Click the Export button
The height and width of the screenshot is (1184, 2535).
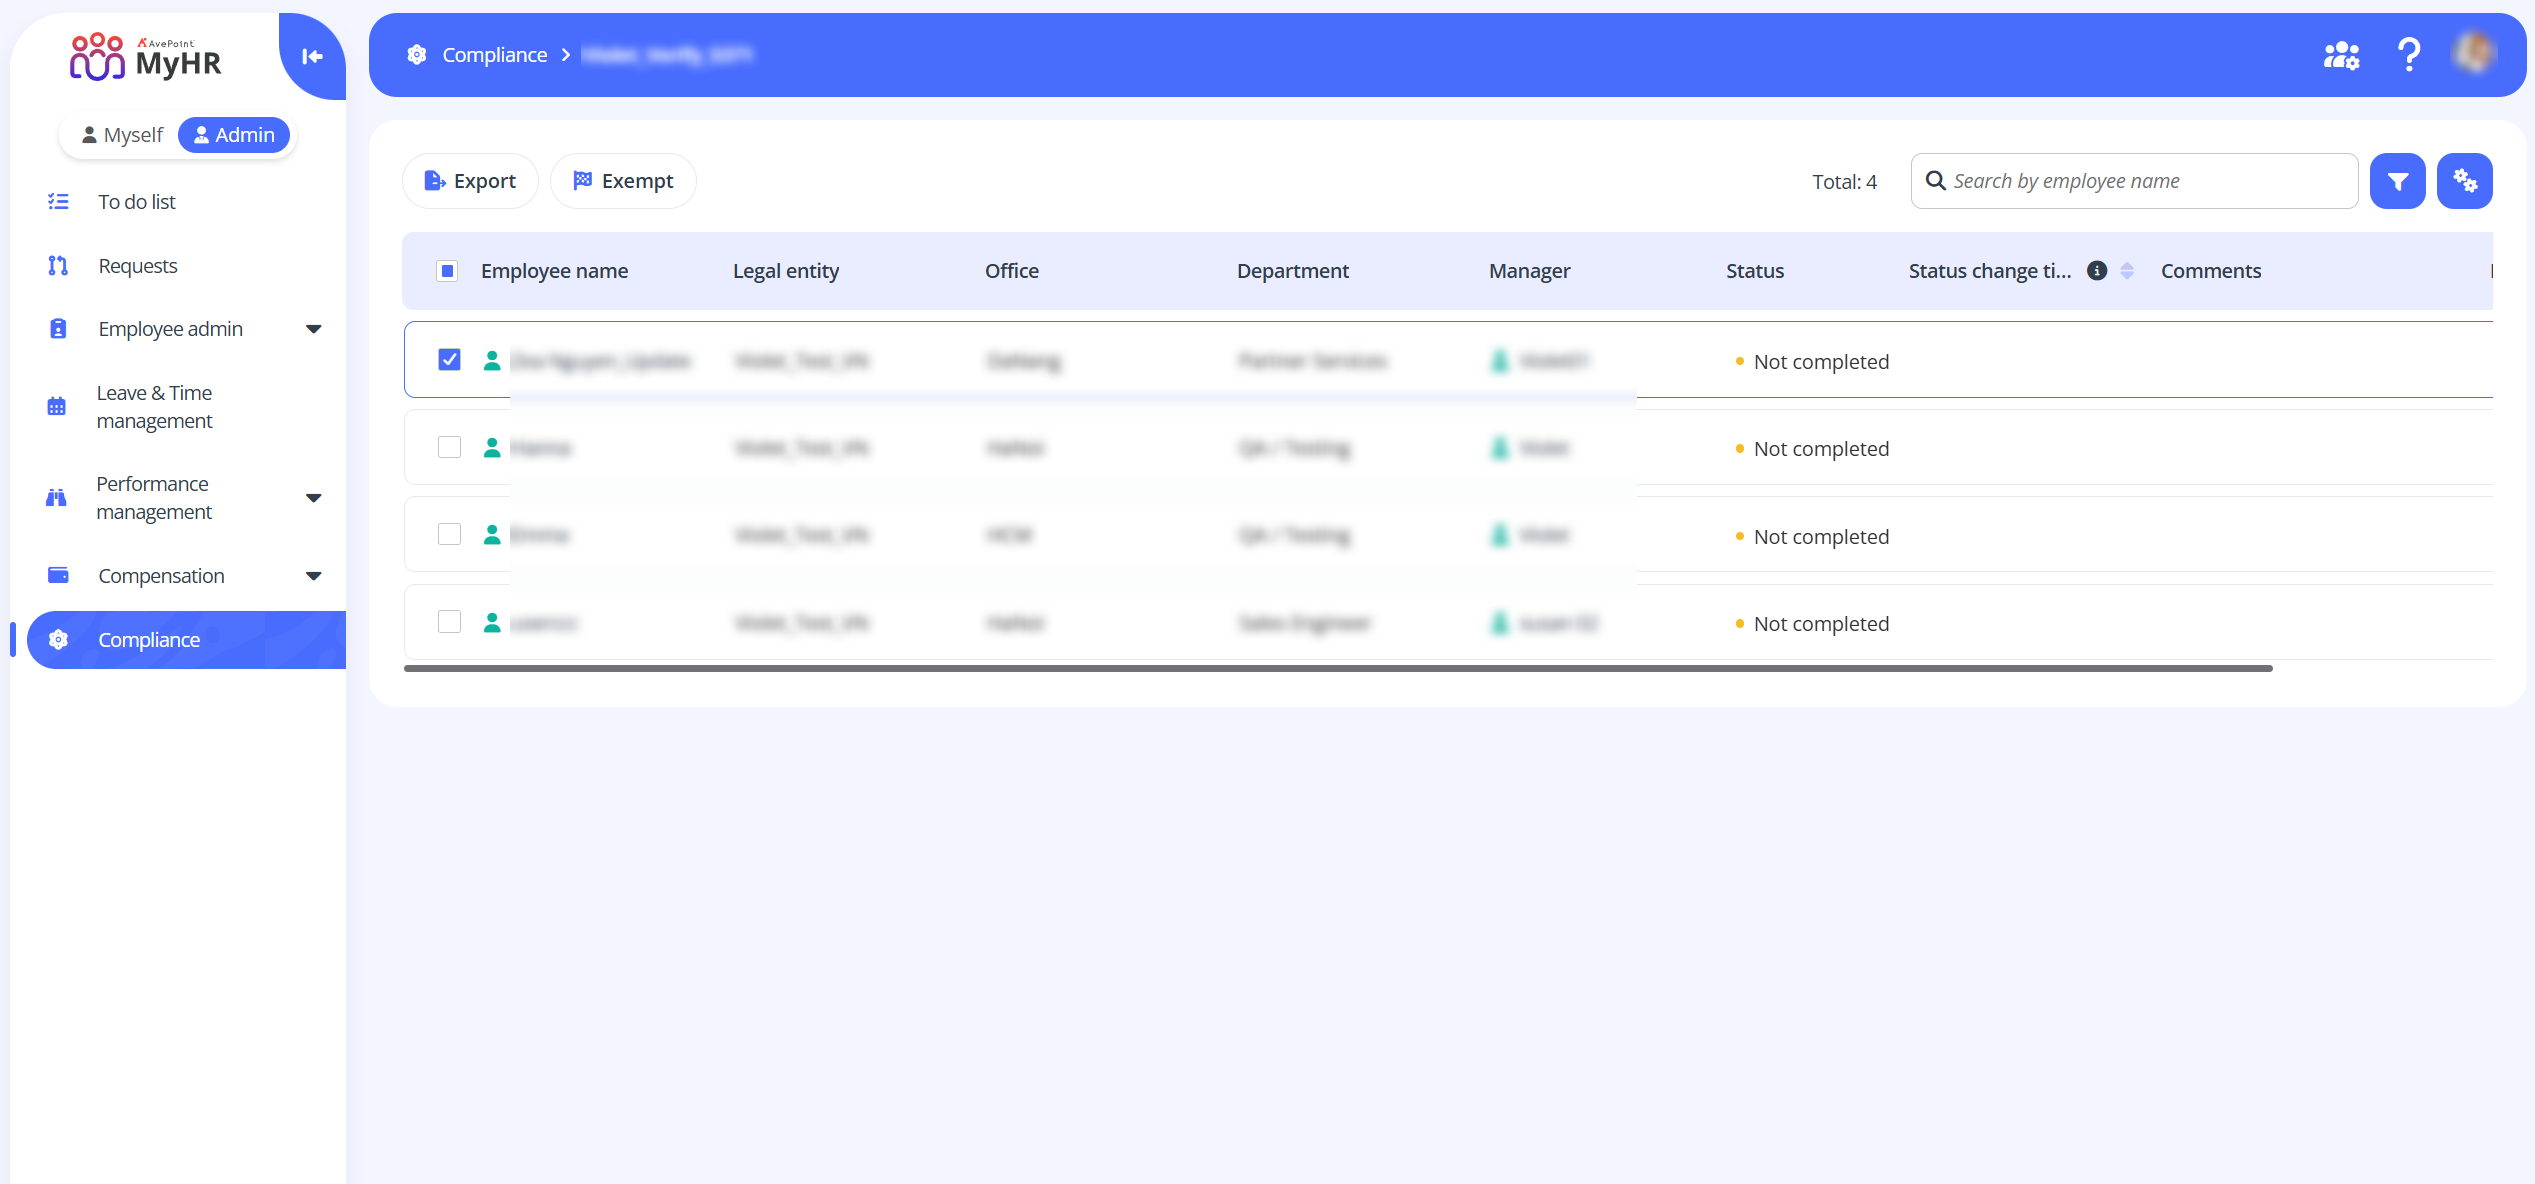pos(470,181)
